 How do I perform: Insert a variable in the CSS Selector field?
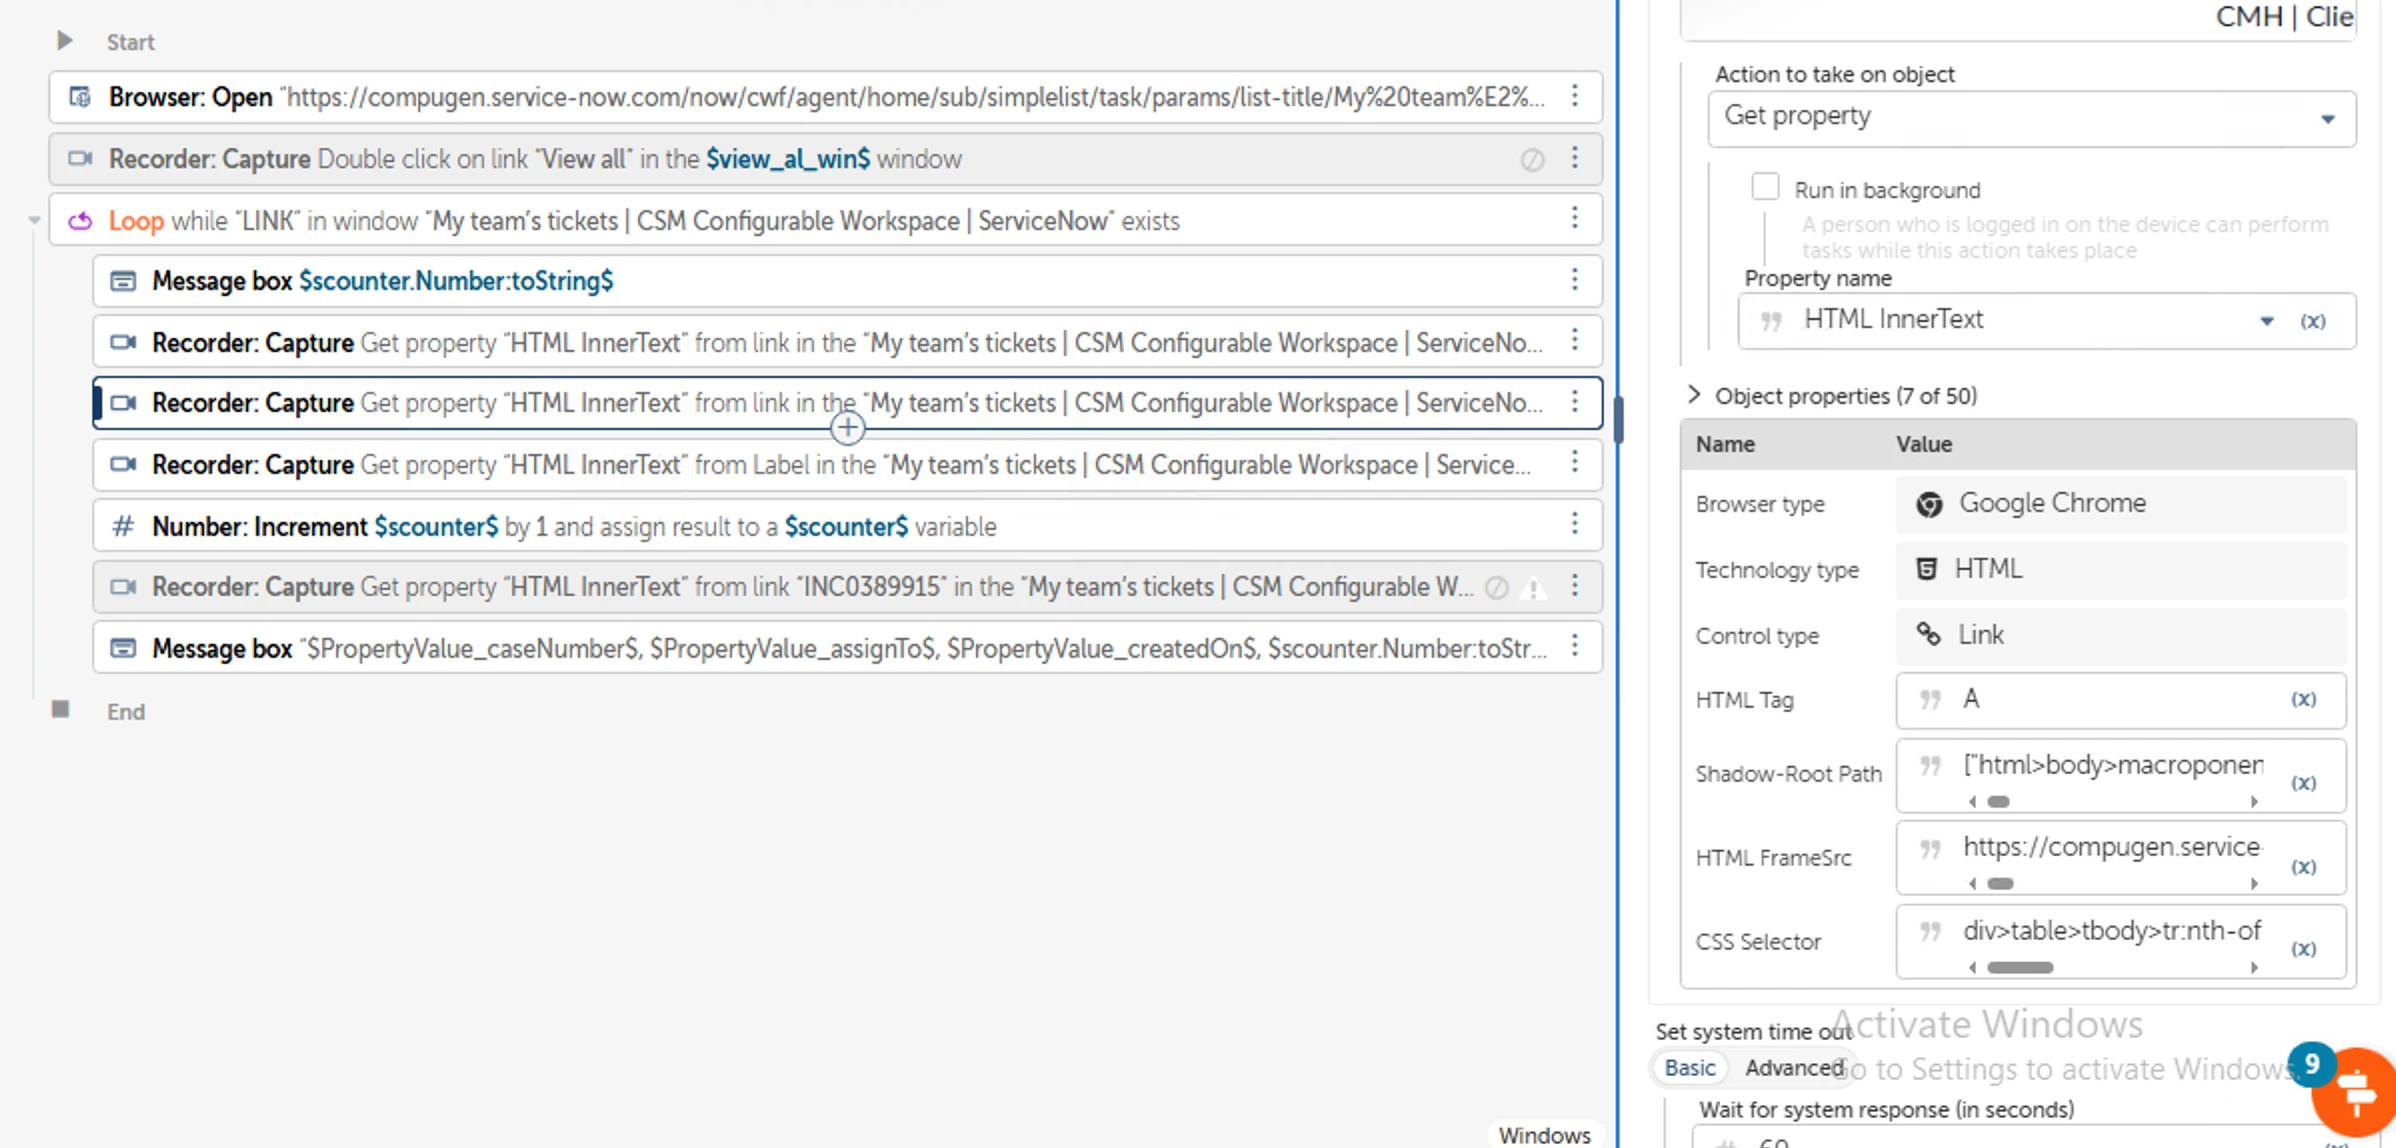2304,949
